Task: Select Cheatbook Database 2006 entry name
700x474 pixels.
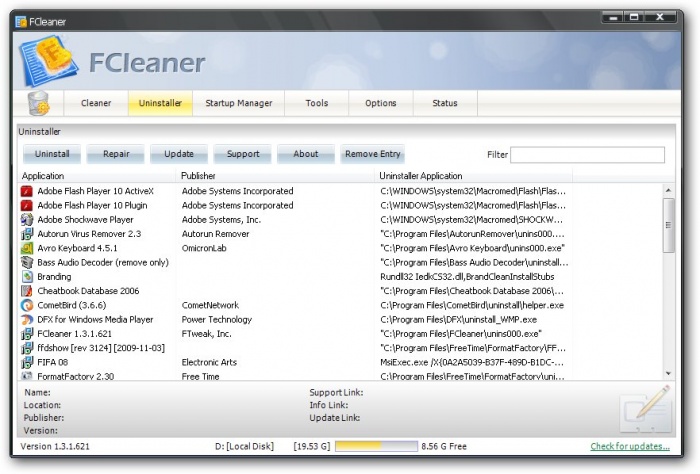Action: pos(88,291)
